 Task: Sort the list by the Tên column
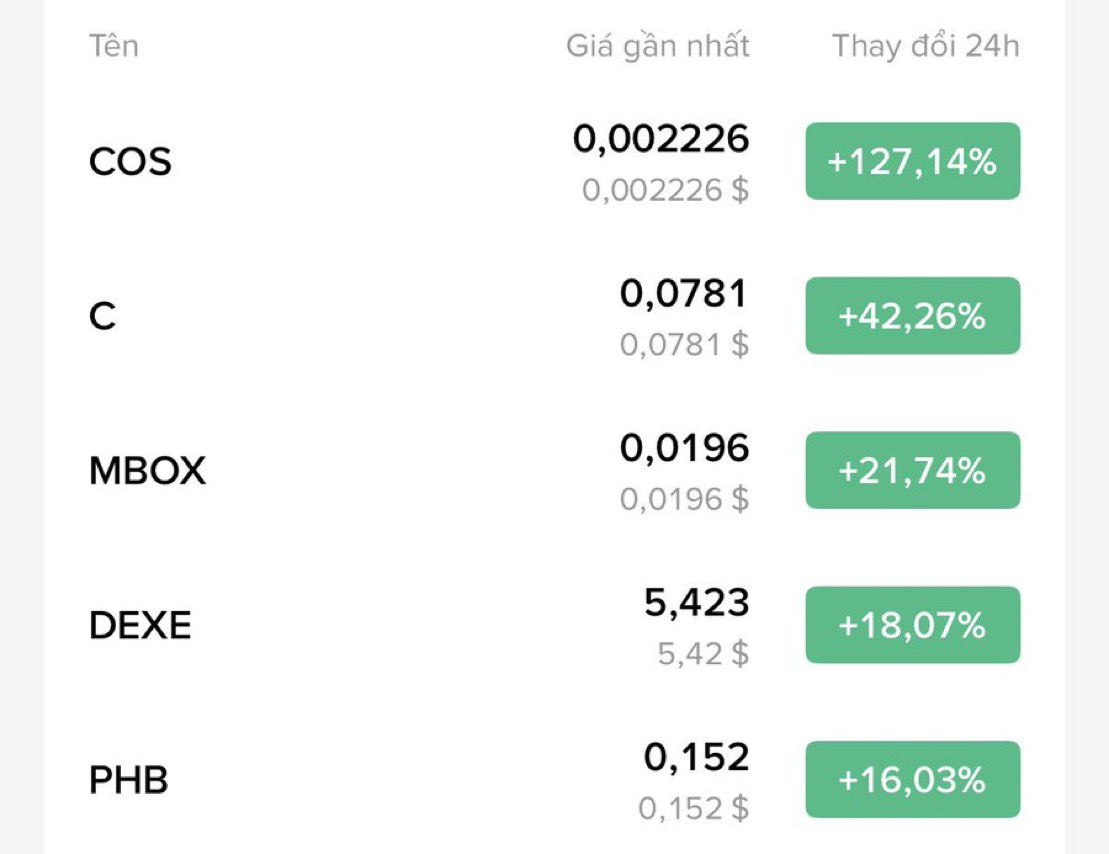pyautogui.click(x=114, y=46)
